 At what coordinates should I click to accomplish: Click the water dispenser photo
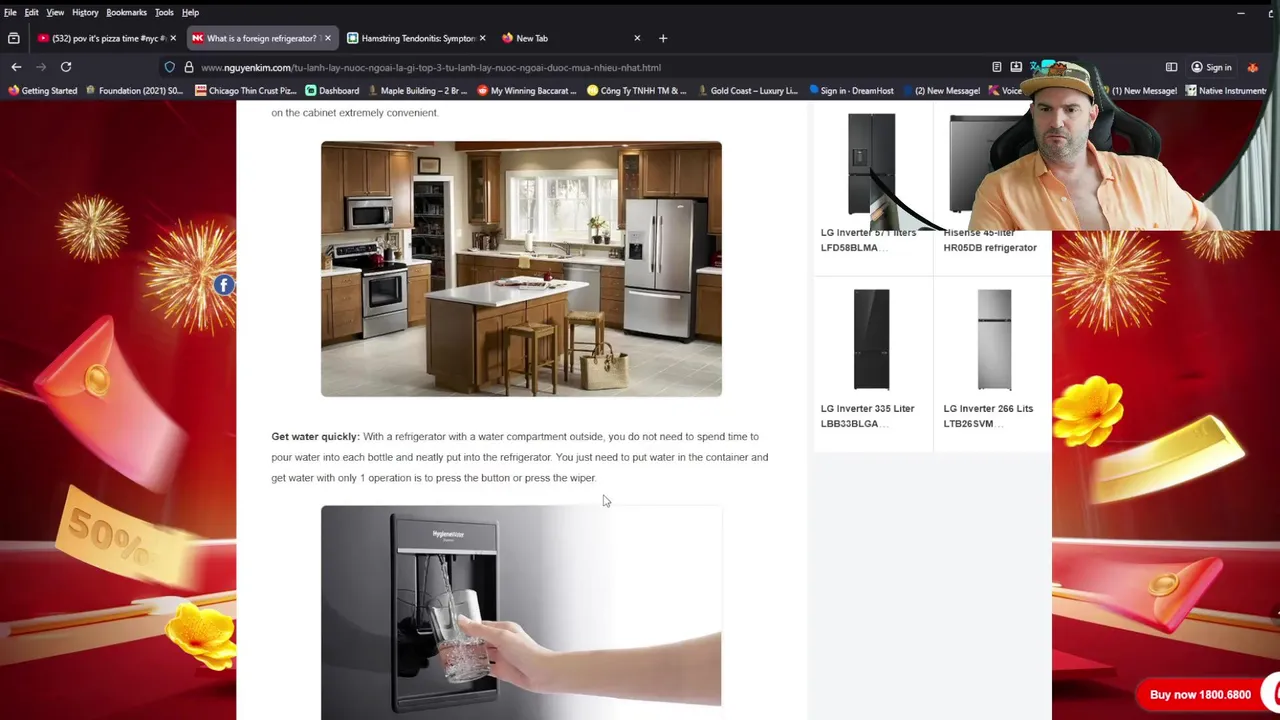pos(521,612)
